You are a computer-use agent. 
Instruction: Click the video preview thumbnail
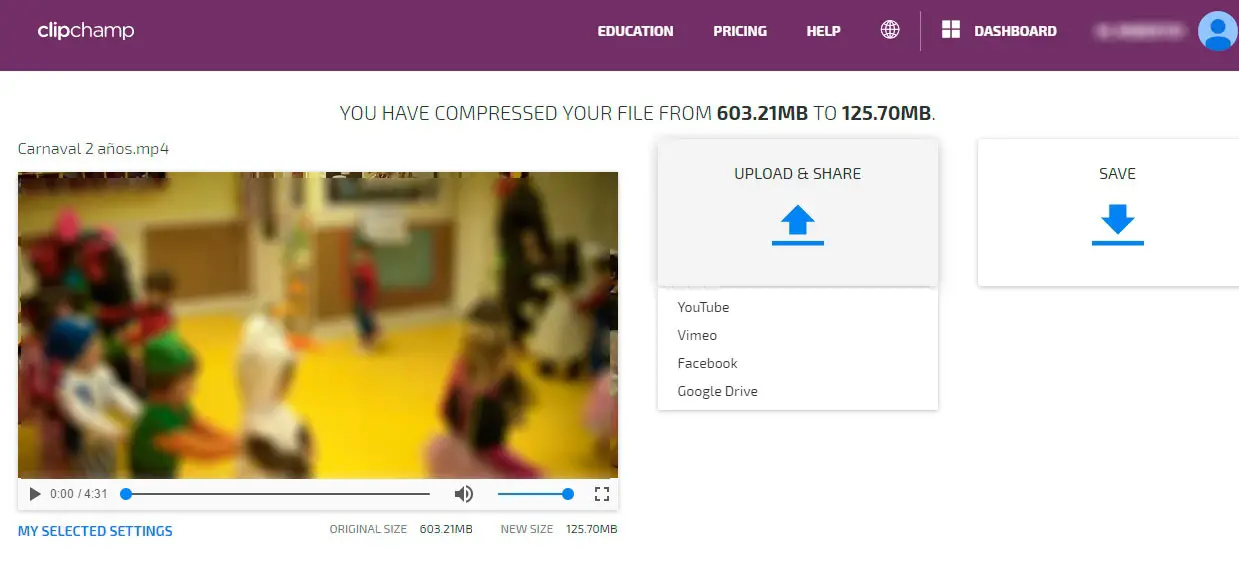tap(318, 325)
